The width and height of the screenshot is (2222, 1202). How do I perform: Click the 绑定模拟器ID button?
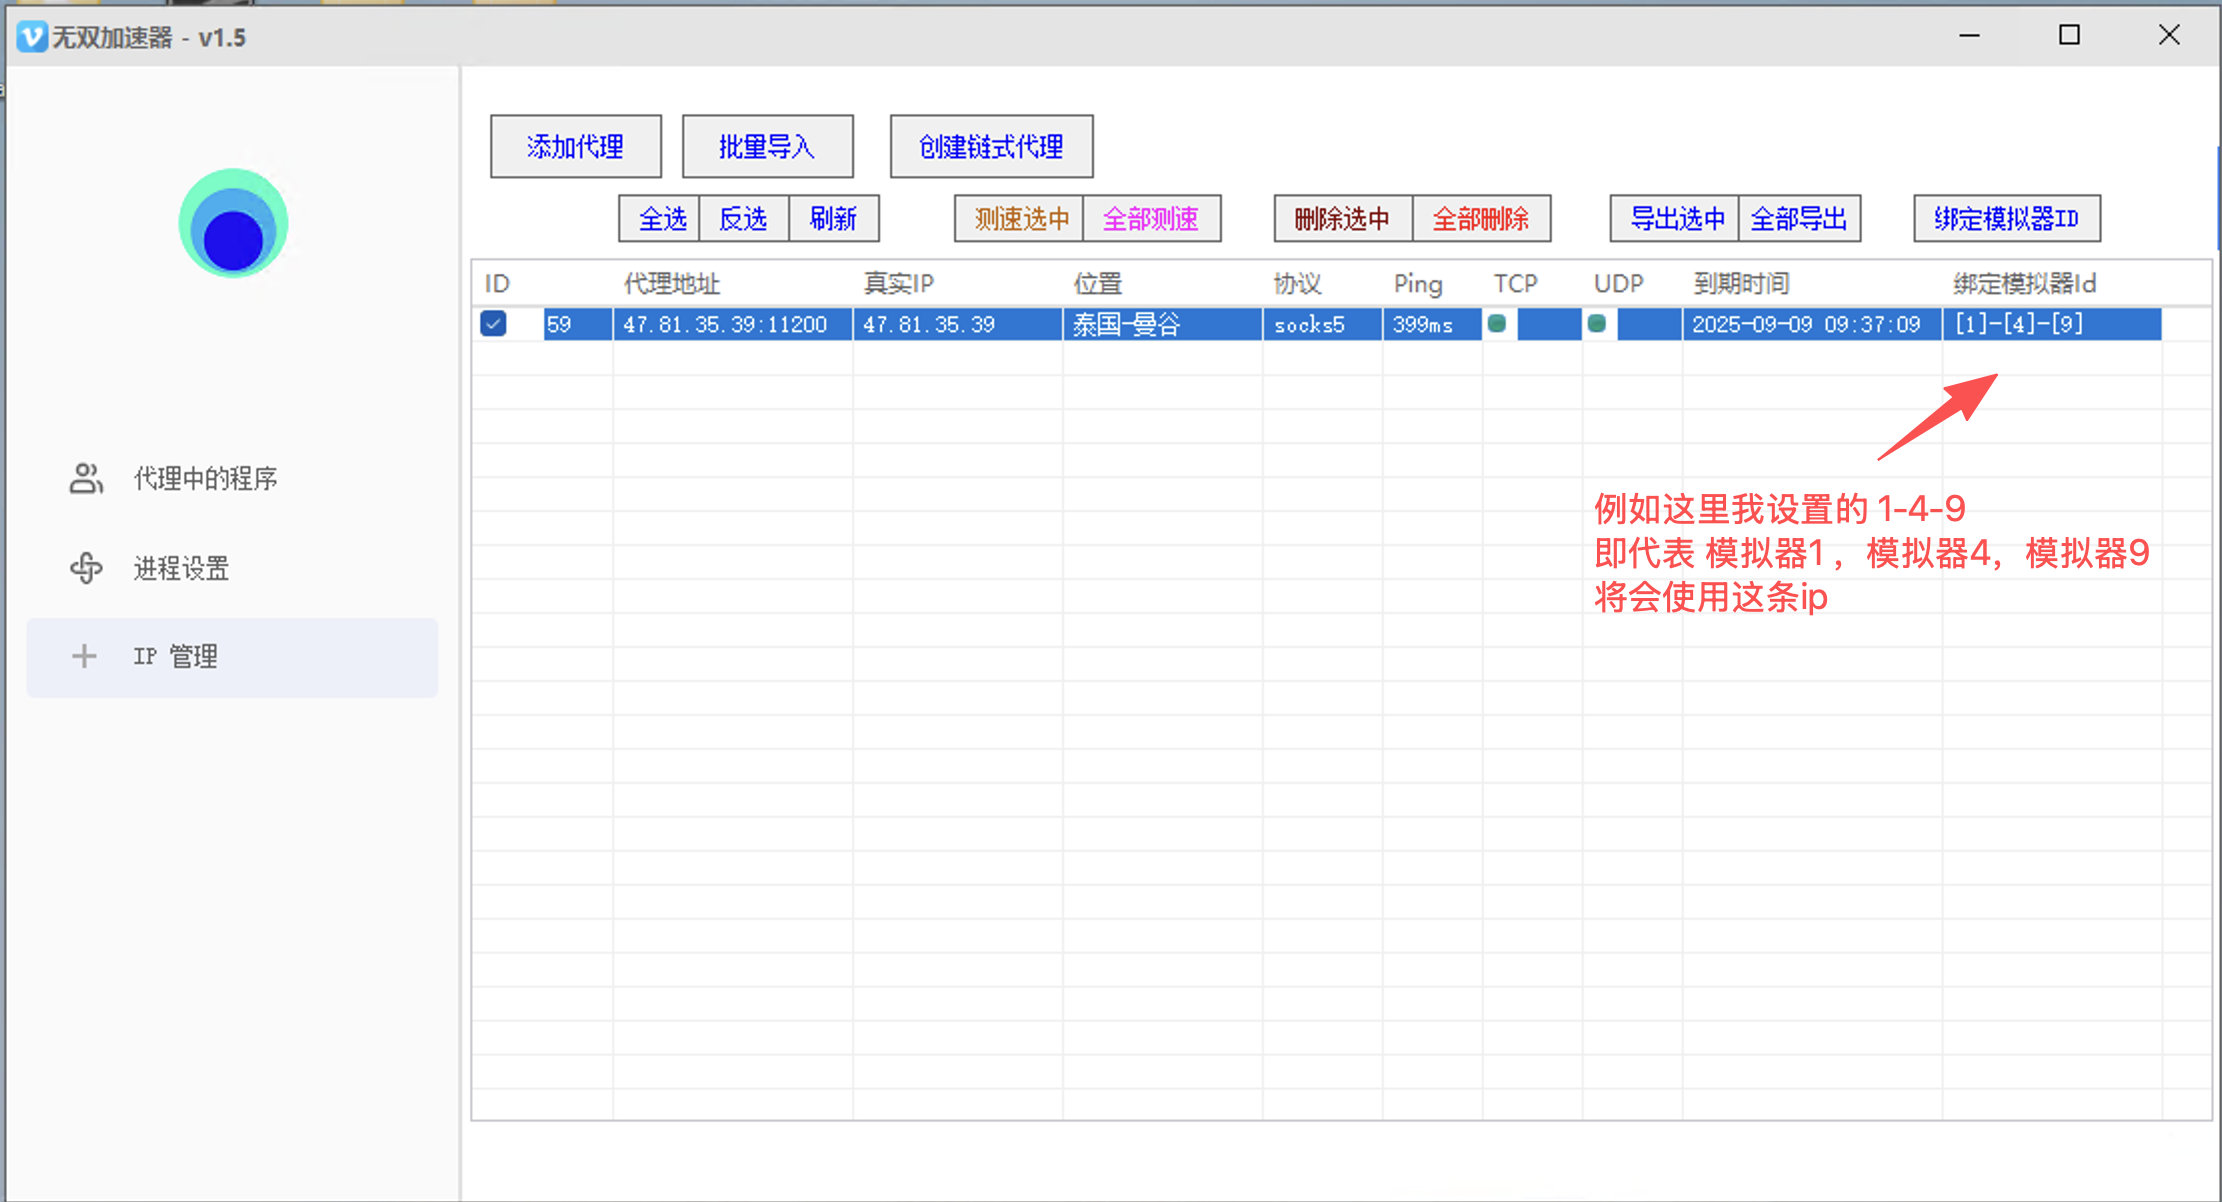(2006, 219)
